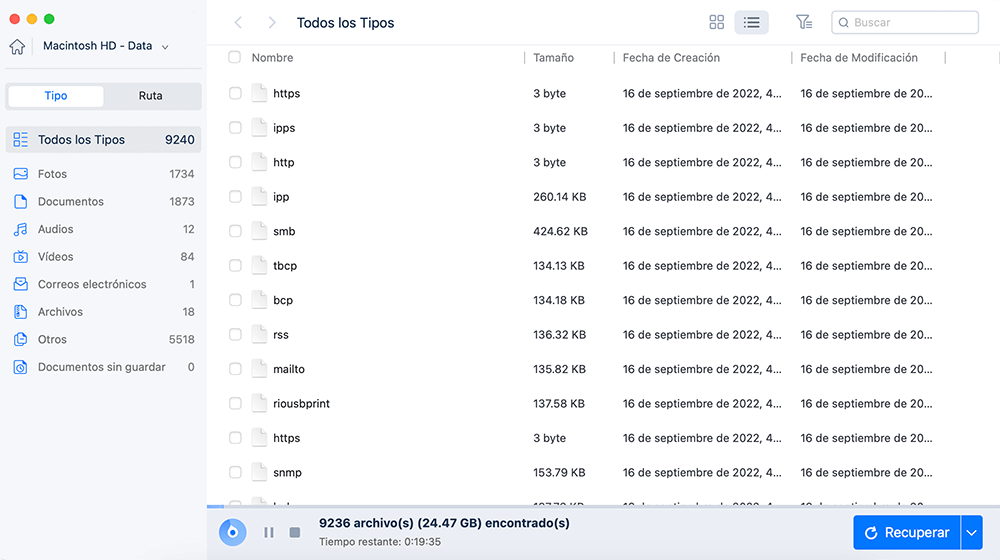The image size is (1000, 560).
Task: Click the ipps file icon
Action: coord(259,128)
